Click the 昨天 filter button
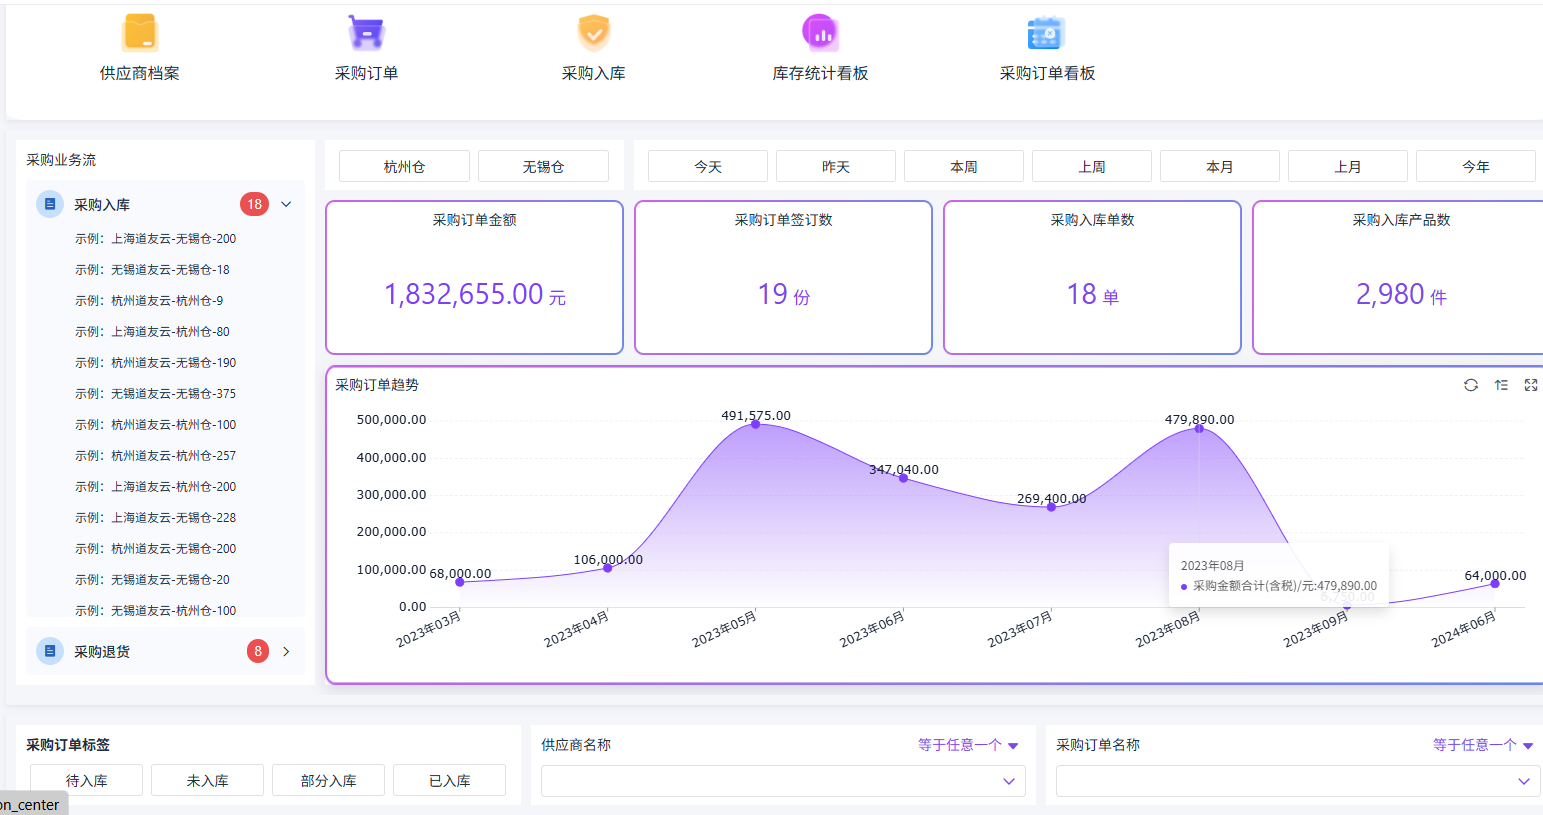Screen dimensions: 1543x815 (x=835, y=166)
